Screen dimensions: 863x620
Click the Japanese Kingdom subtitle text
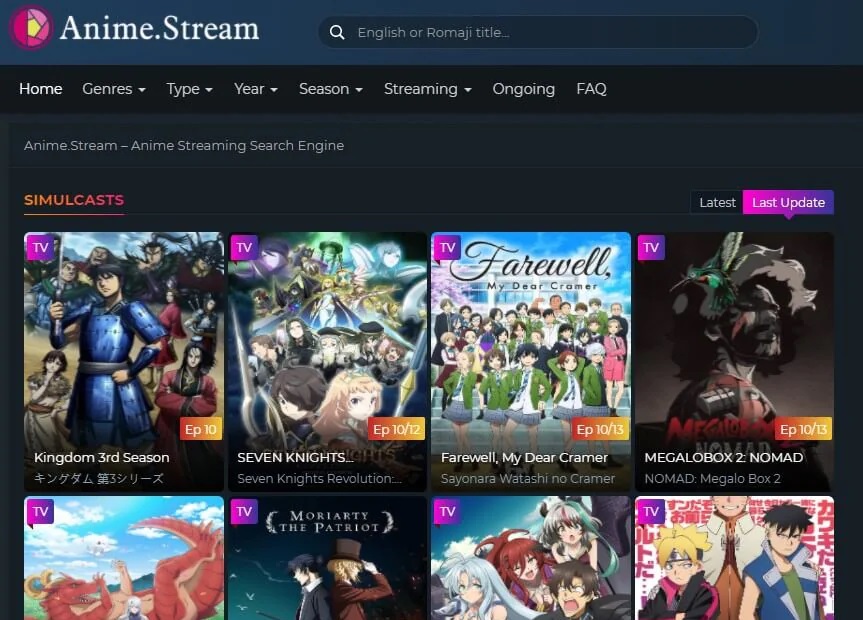(x=99, y=478)
